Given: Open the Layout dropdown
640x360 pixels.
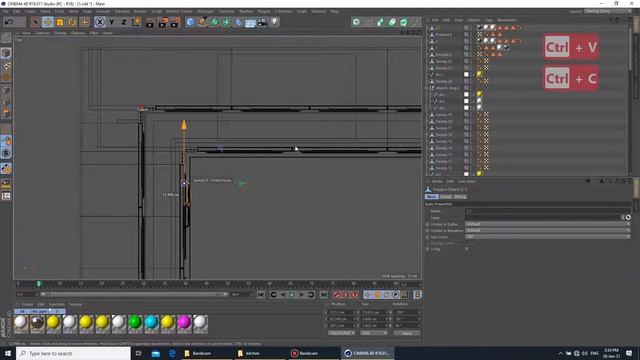Looking at the screenshot, I should [607, 11].
